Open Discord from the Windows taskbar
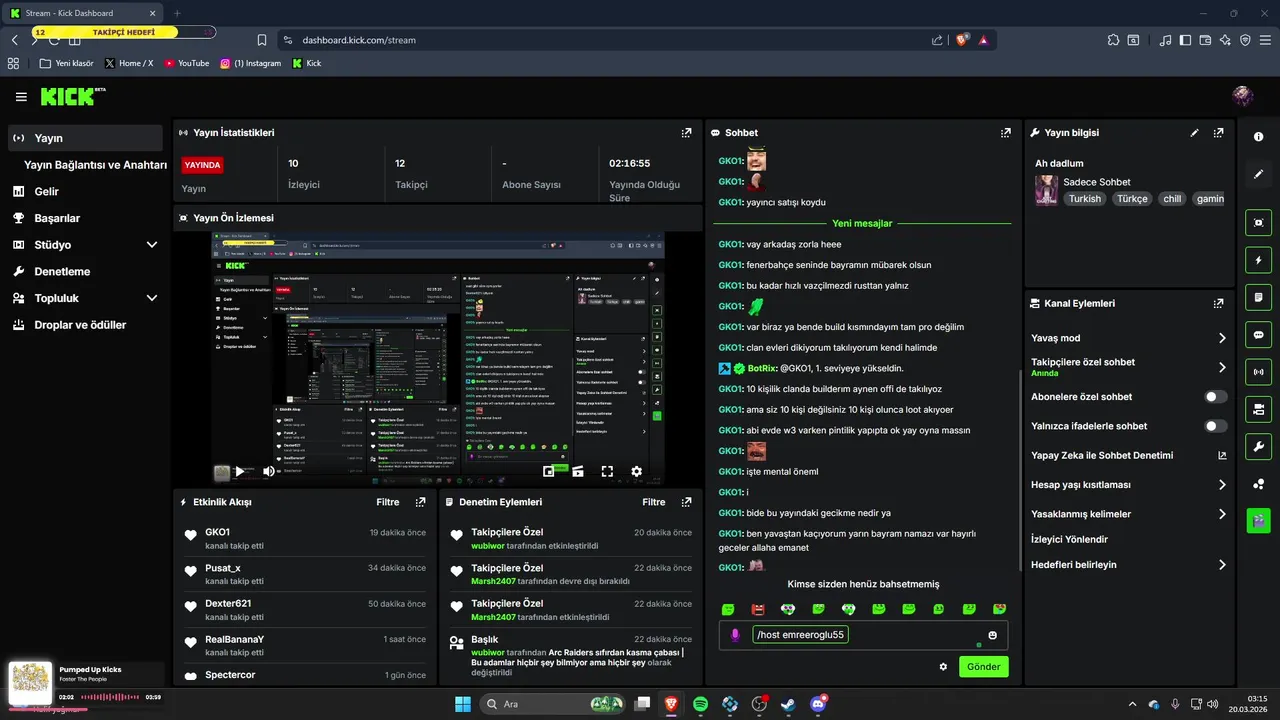Image resolution: width=1280 pixels, height=720 pixels. (818, 704)
